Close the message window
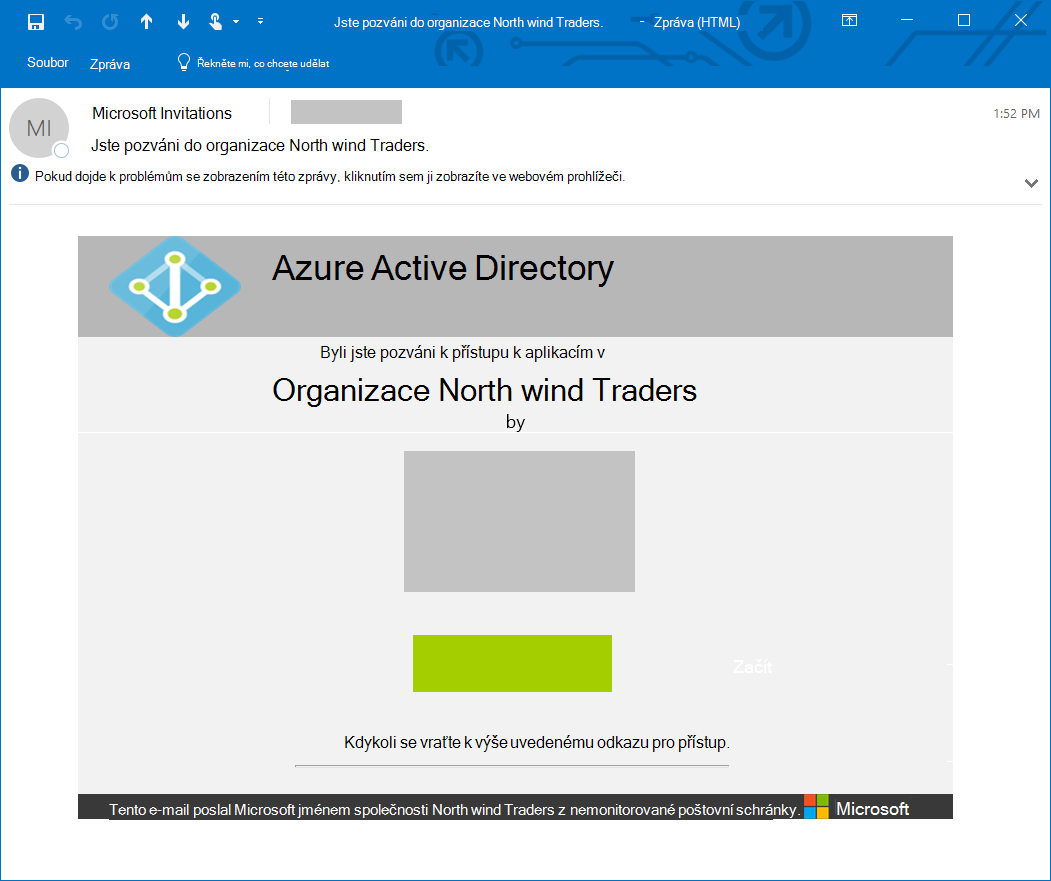The height and width of the screenshot is (881, 1051). (x=1021, y=20)
